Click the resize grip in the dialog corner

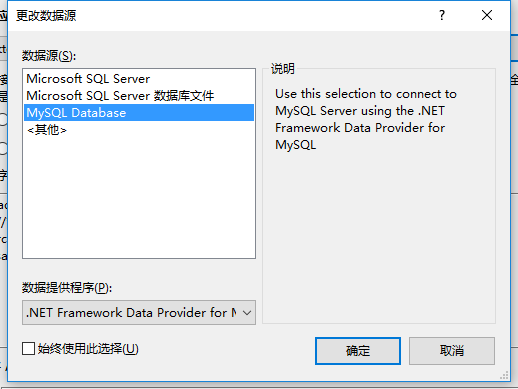click(505, 376)
